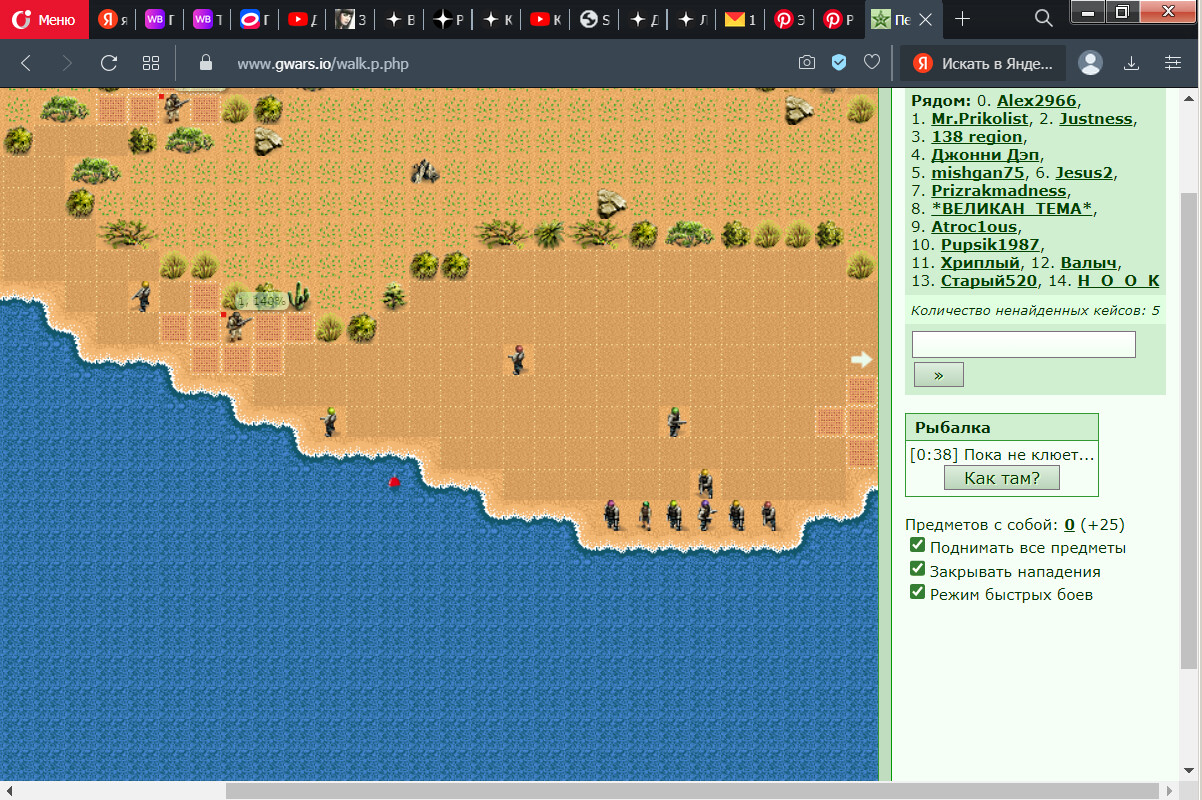The height and width of the screenshot is (800, 1202).
Task: Open Prizrakmadness player profile
Action: (x=999, y=191)
